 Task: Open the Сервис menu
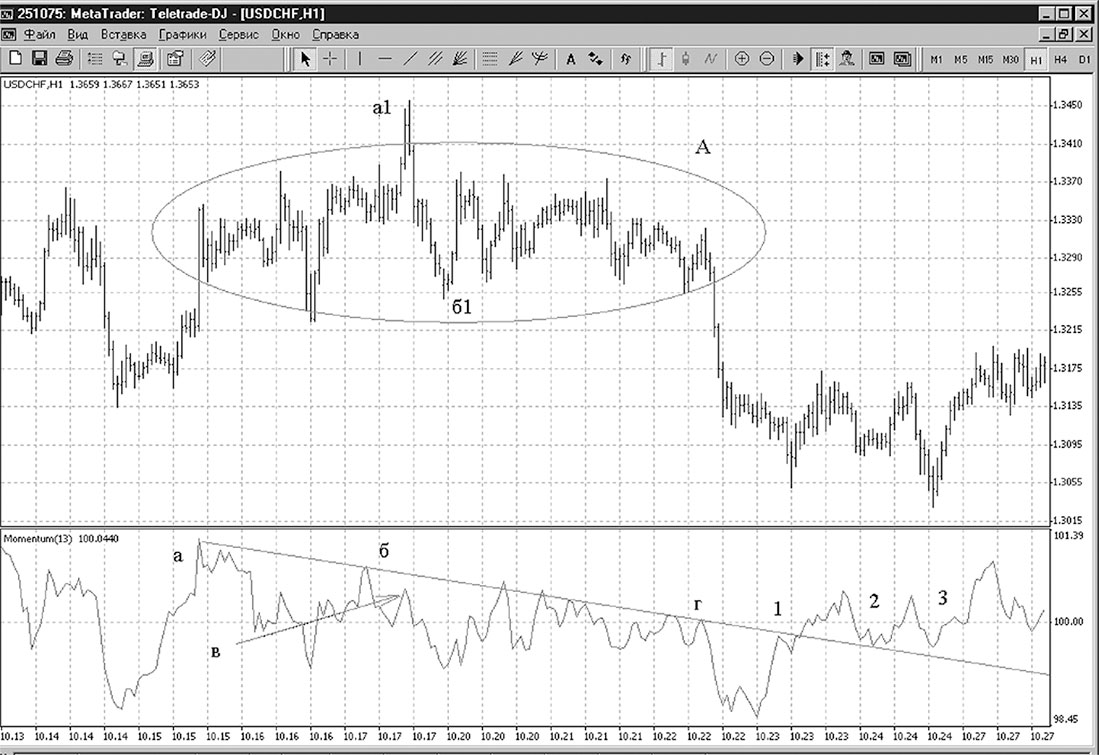click(x=238, y=34)
